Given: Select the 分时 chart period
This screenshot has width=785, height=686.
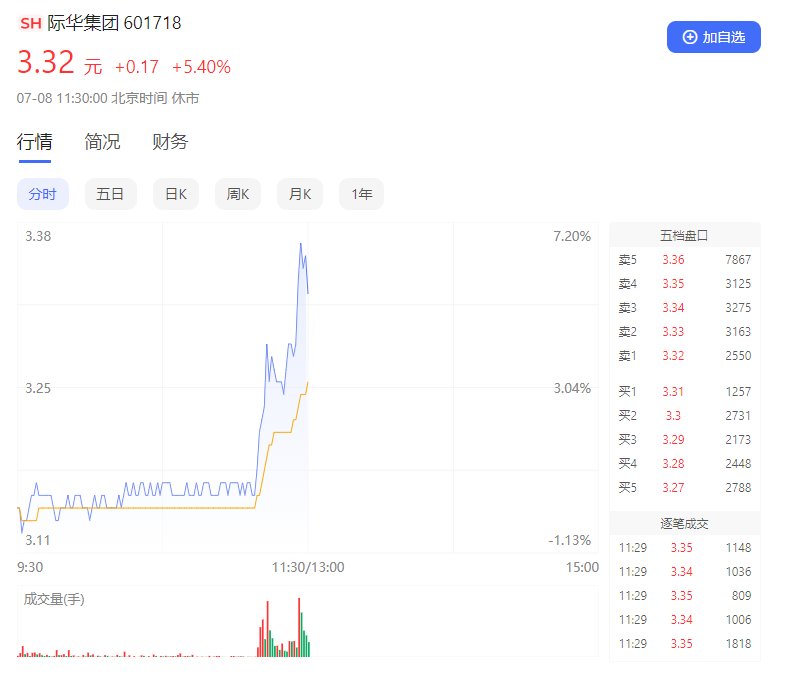Looking at the screenshot, I should tap(42, 194).
